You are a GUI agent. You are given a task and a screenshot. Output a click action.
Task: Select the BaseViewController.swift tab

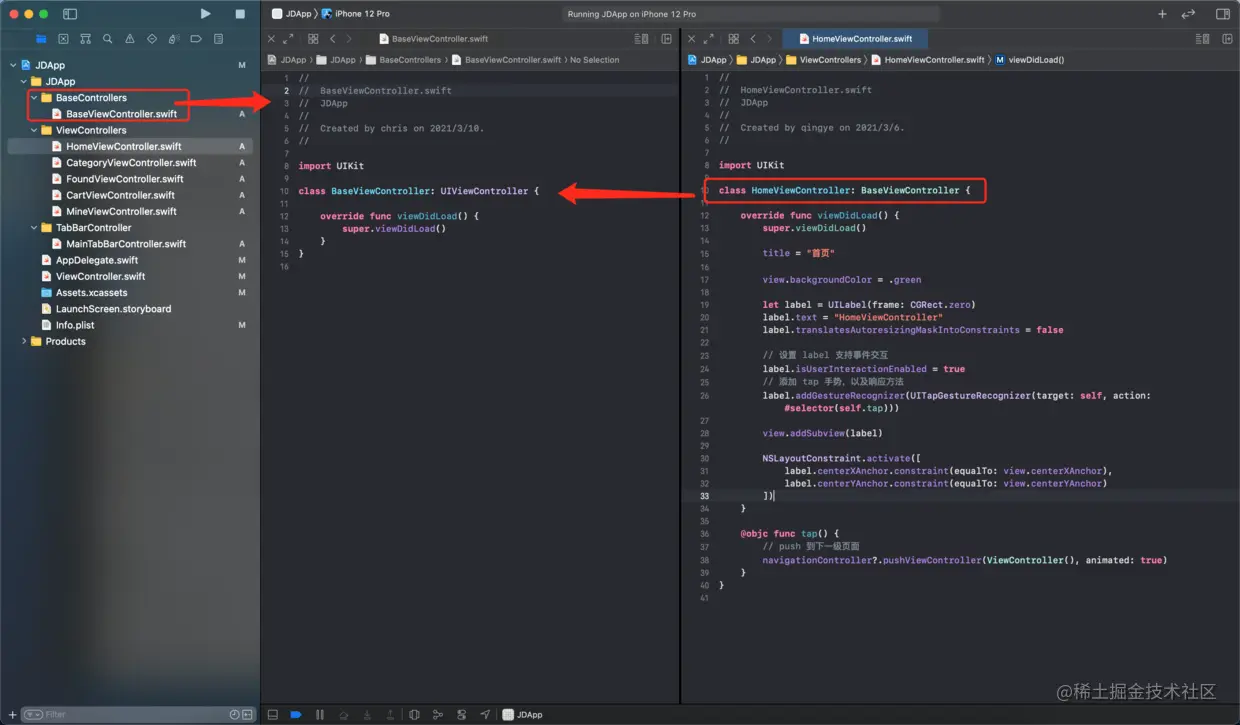pyautogui.click(x=434, y=39)
